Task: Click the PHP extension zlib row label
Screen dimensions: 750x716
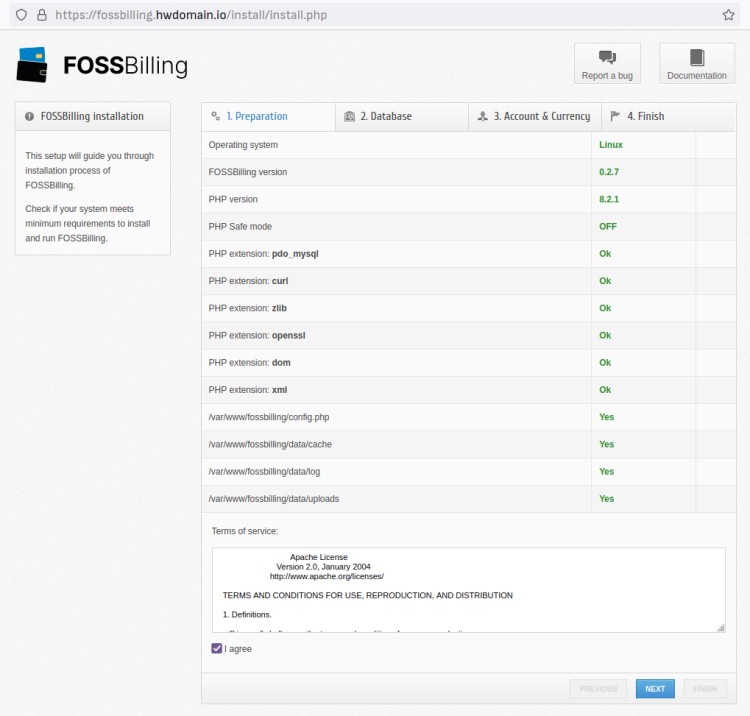Action: coord(248,308)
